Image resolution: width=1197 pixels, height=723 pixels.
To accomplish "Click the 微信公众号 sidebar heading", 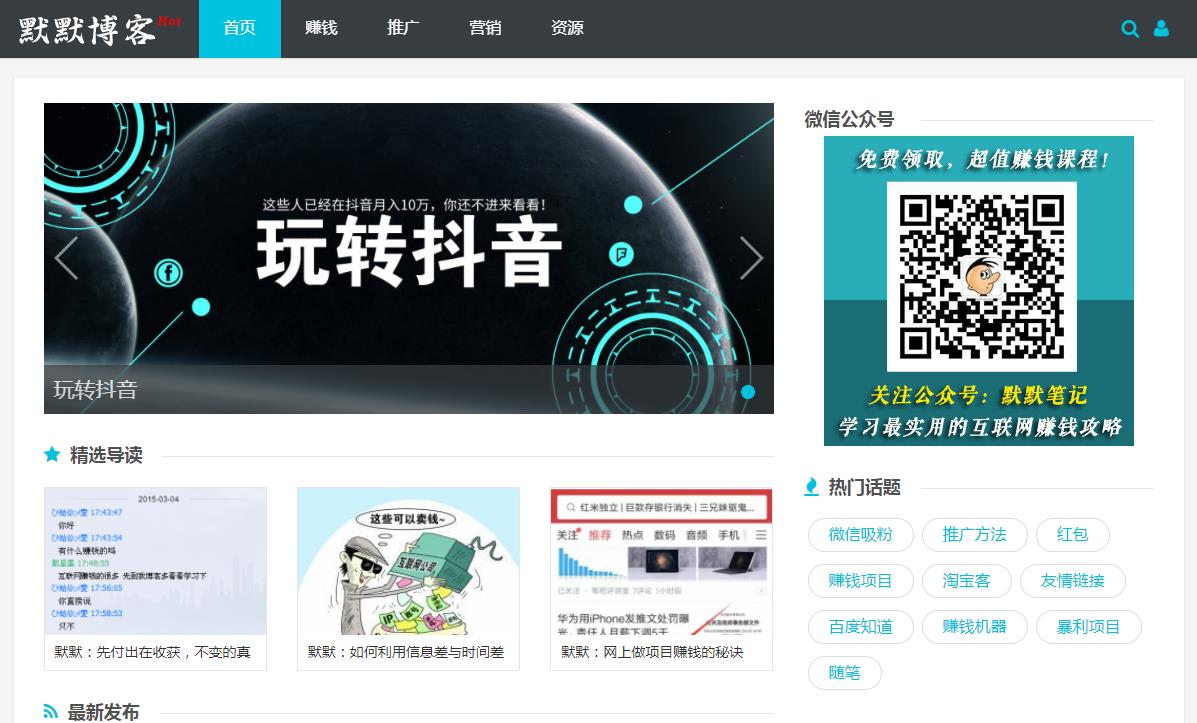I will (x=849, y=119).
